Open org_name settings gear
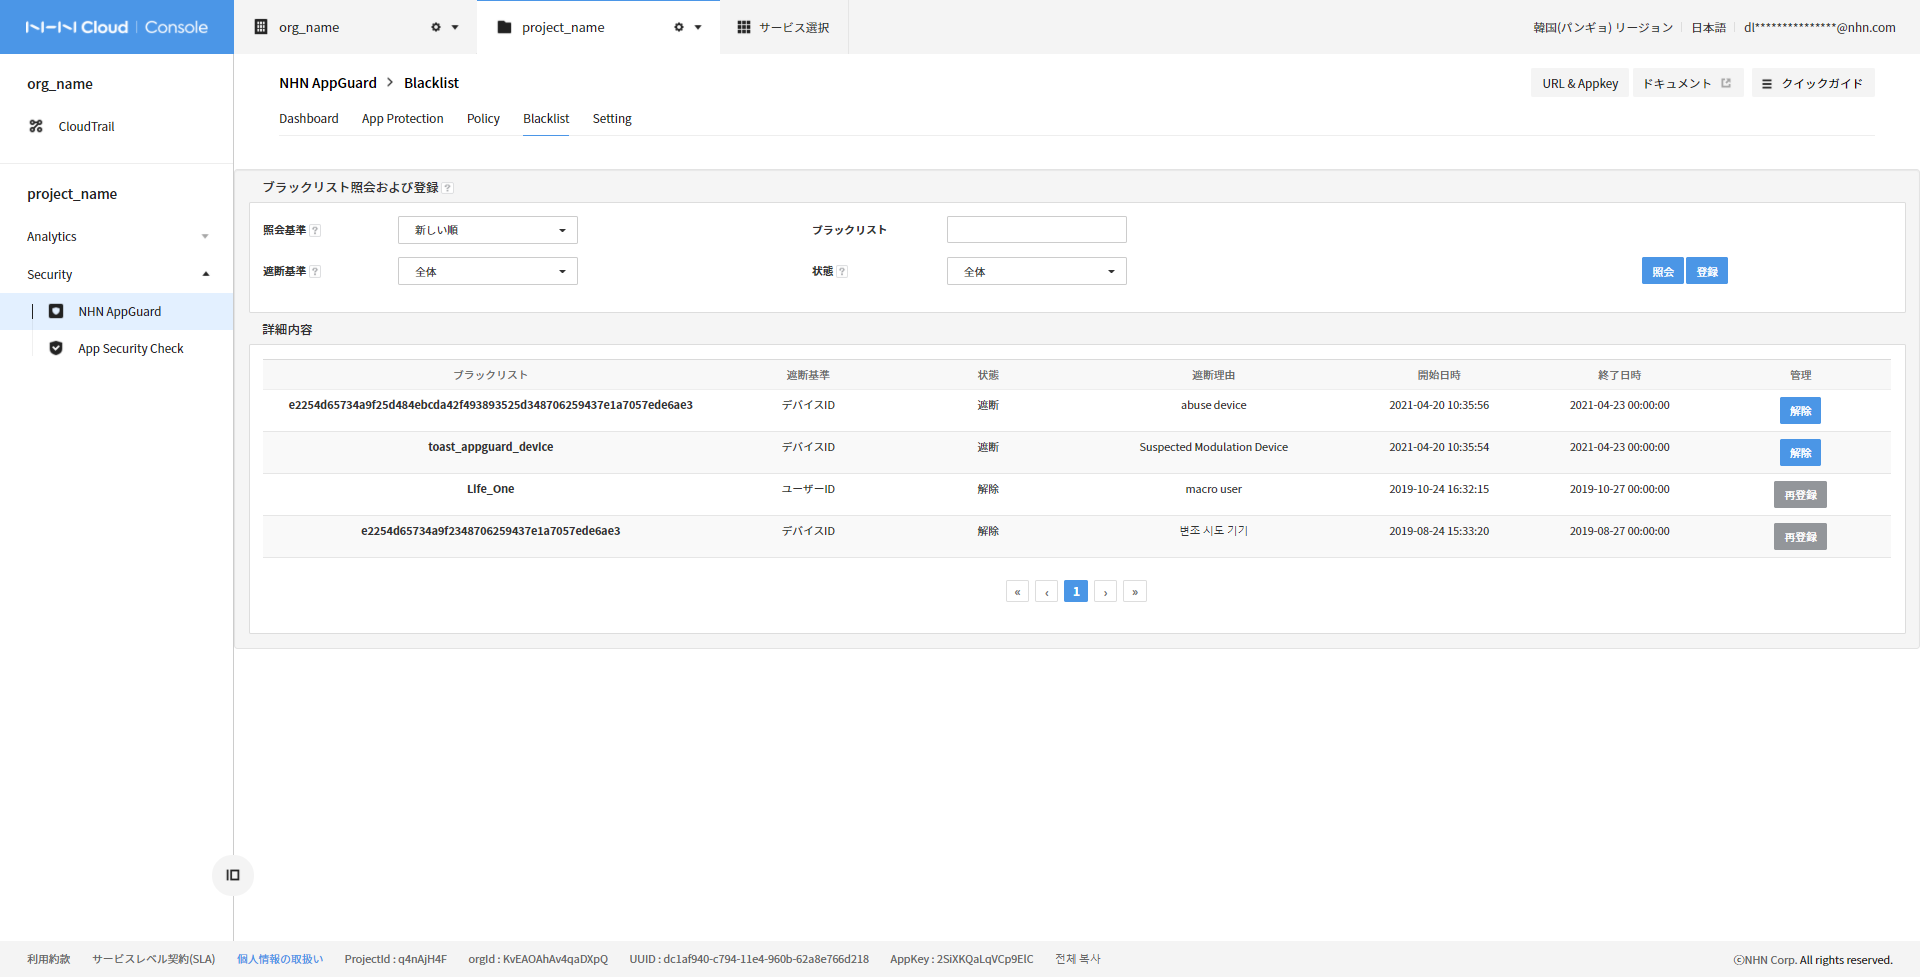This screenshot has width=1920, height=977. [436, 27]
